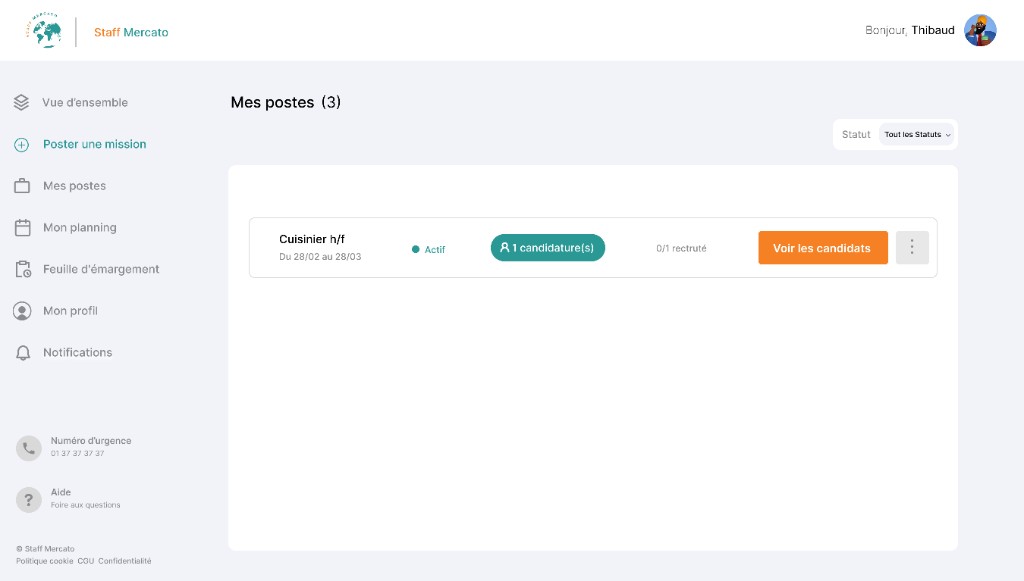Viewport: 1024px width, 581px height.
Task: Go to Mon profil
Action: [71, 311]
